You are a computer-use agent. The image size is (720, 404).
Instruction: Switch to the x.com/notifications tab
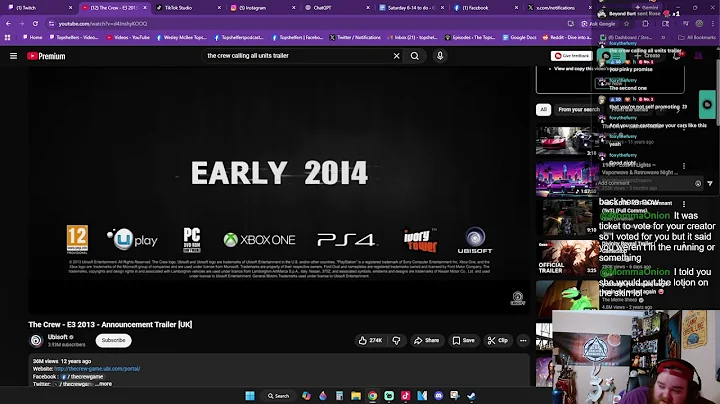(x=559, y=7)
